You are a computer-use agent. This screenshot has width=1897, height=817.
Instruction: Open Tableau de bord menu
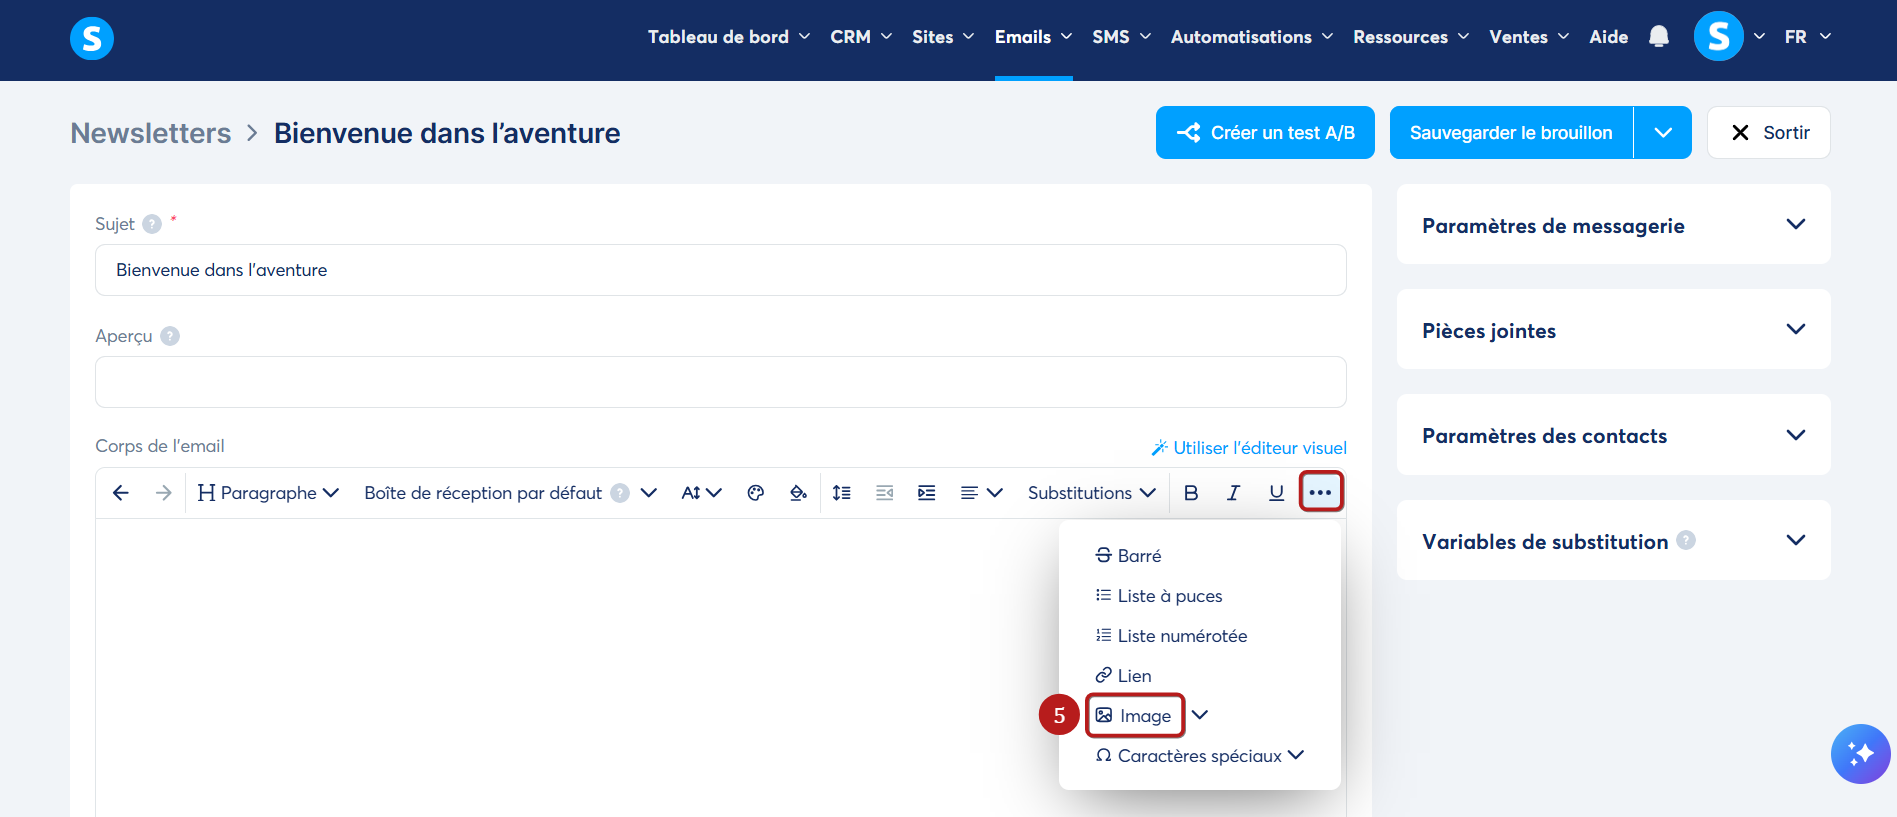pos(729,37)
